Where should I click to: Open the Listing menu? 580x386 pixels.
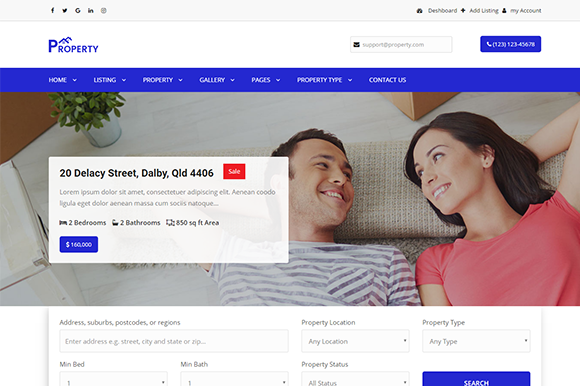click(105, 80)
